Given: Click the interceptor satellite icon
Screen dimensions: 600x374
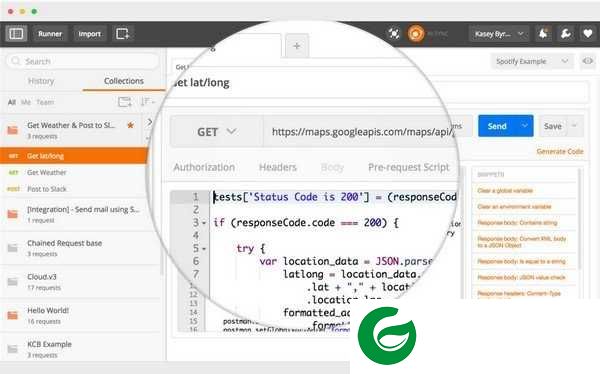Looking at the screenshot, I should tap(394, 34).
